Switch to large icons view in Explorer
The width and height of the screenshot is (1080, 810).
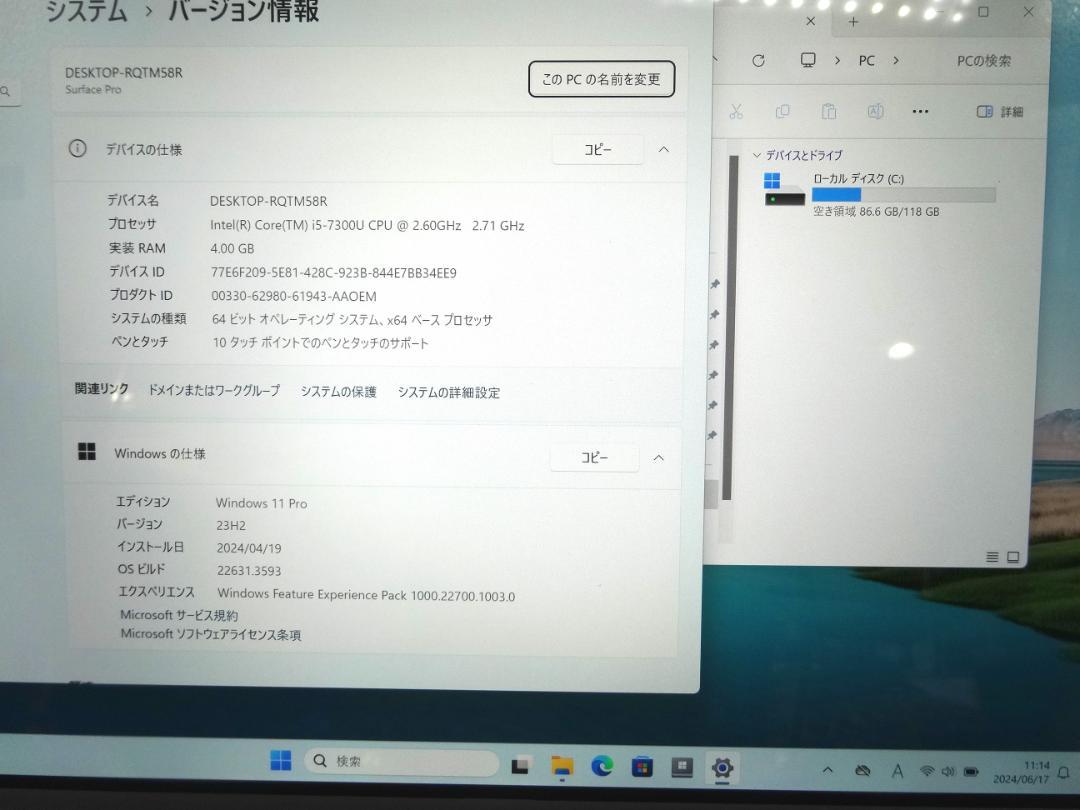click(x=1013, y=557)
